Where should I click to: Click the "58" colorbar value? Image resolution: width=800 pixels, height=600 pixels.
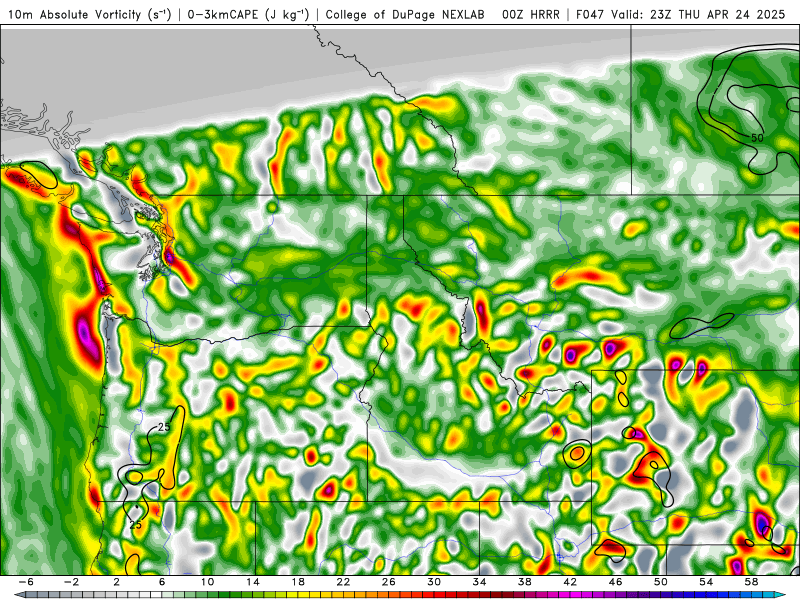[751, 582]
